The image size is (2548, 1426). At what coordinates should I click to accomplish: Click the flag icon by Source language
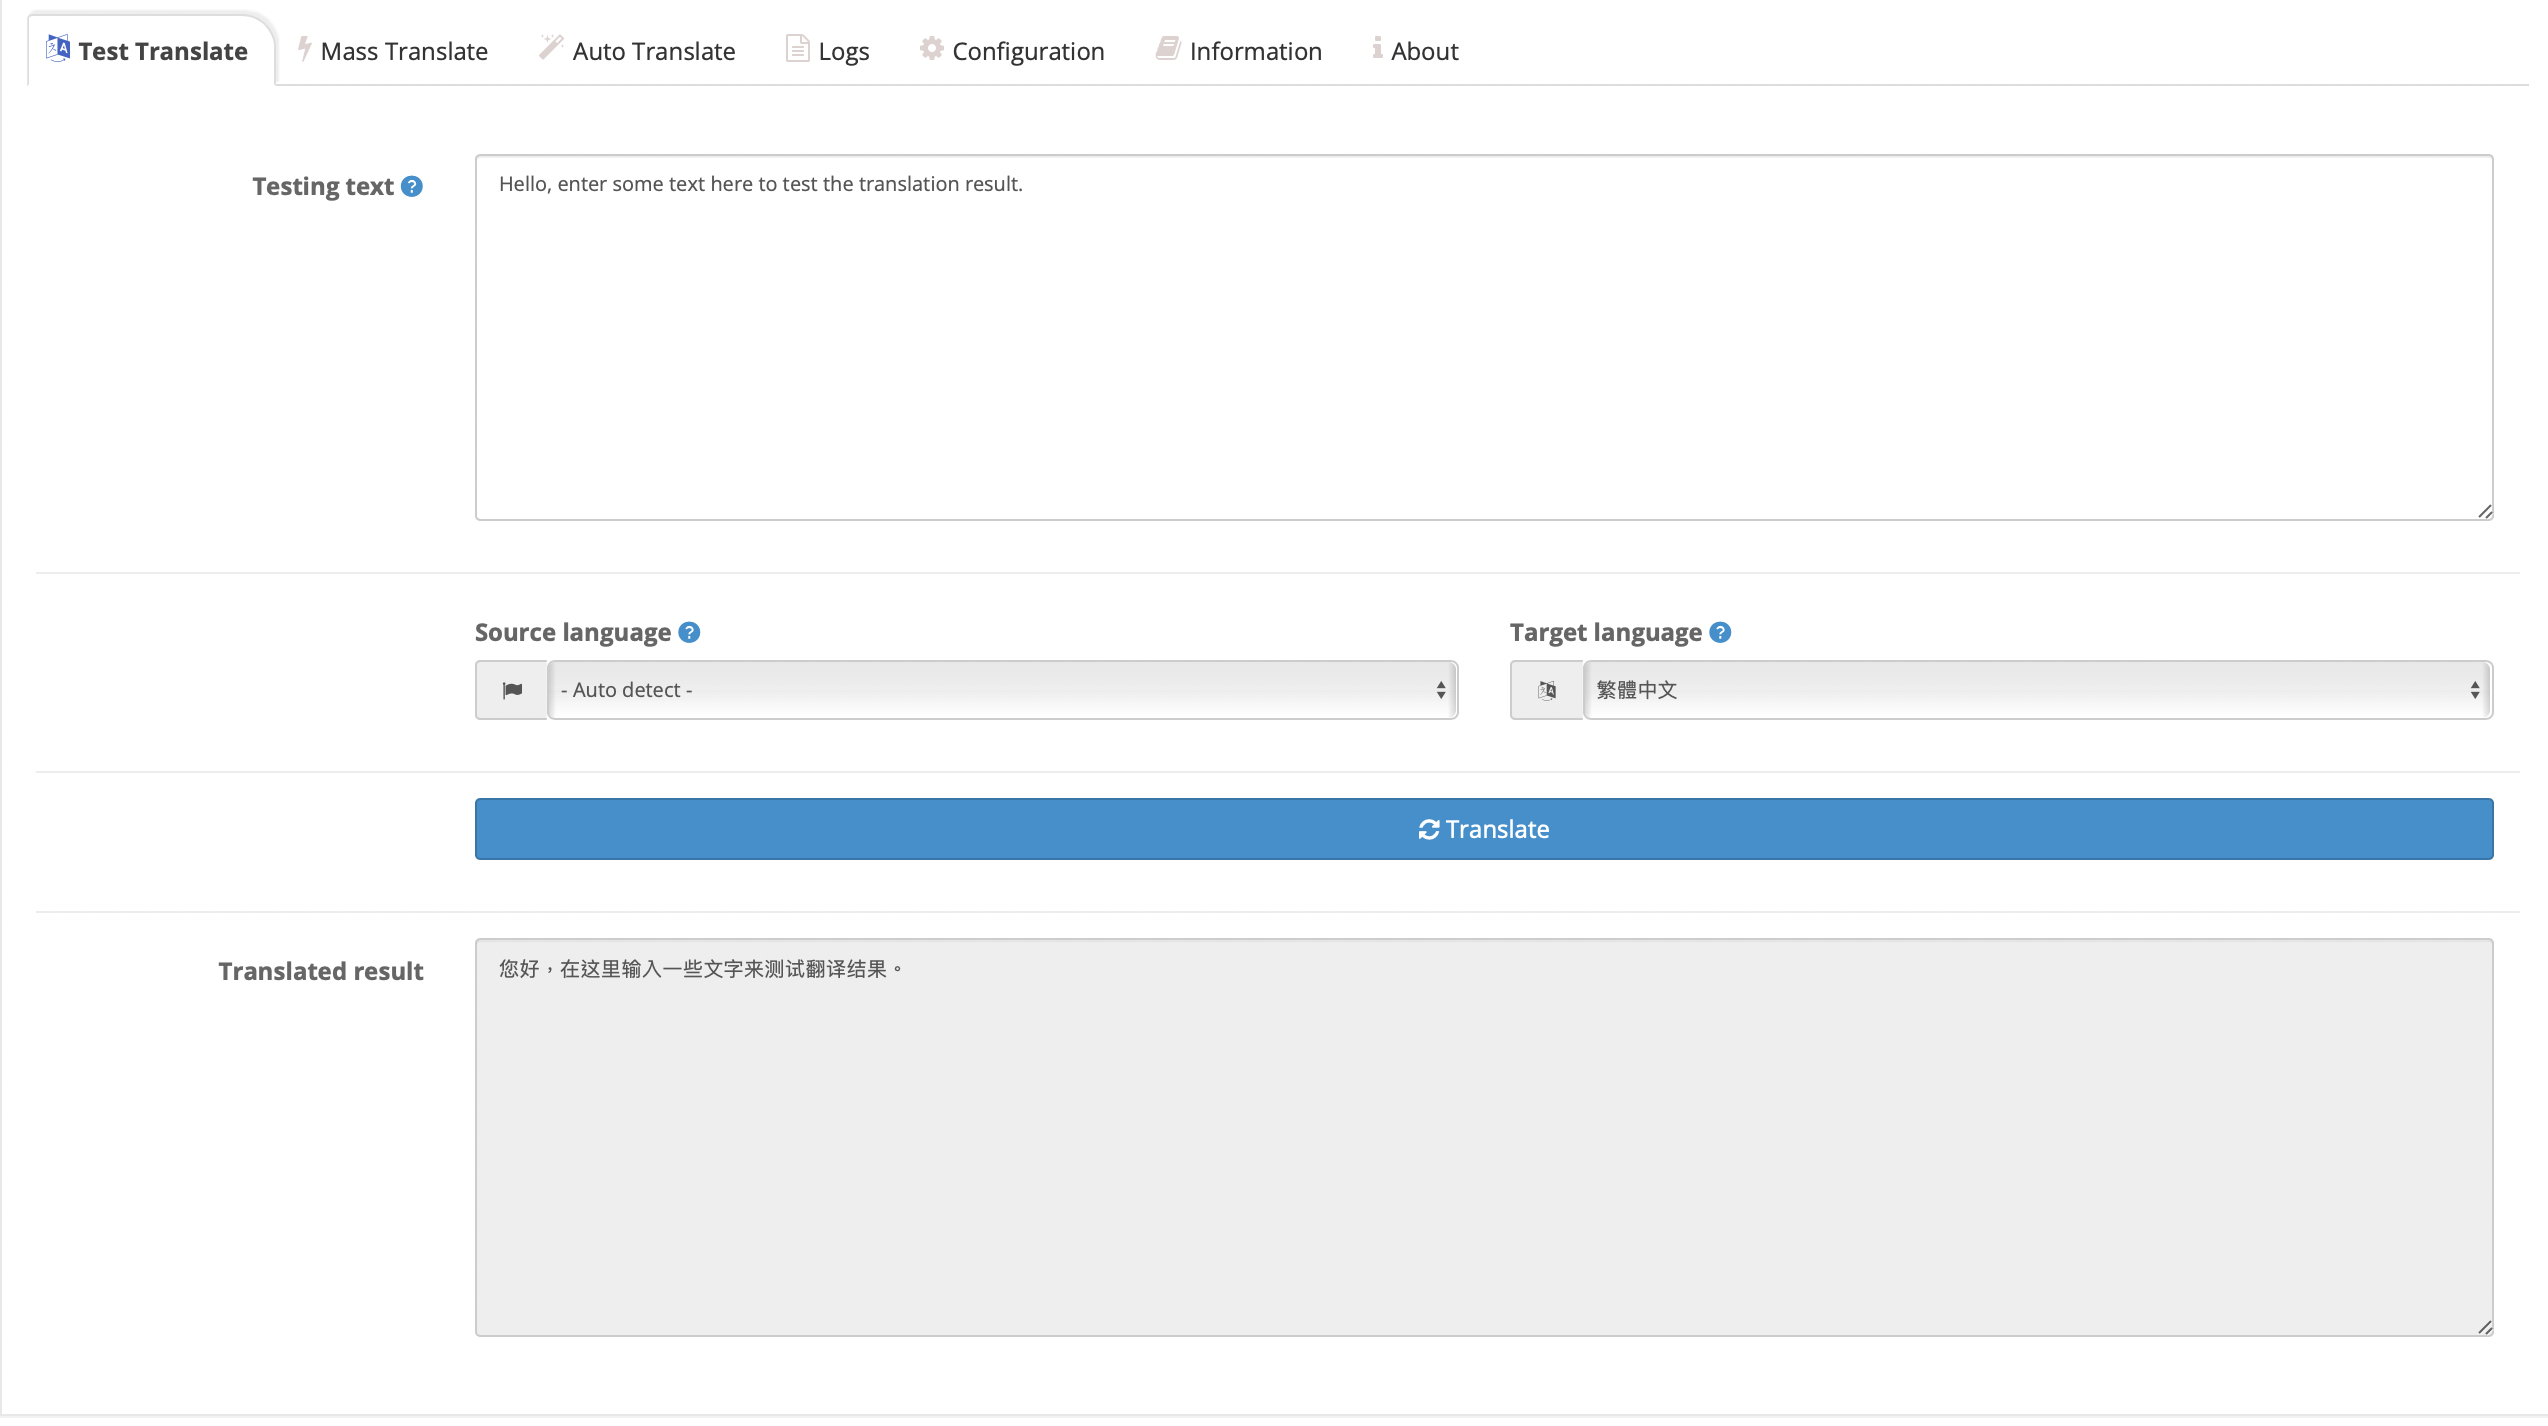coord(512,690)
